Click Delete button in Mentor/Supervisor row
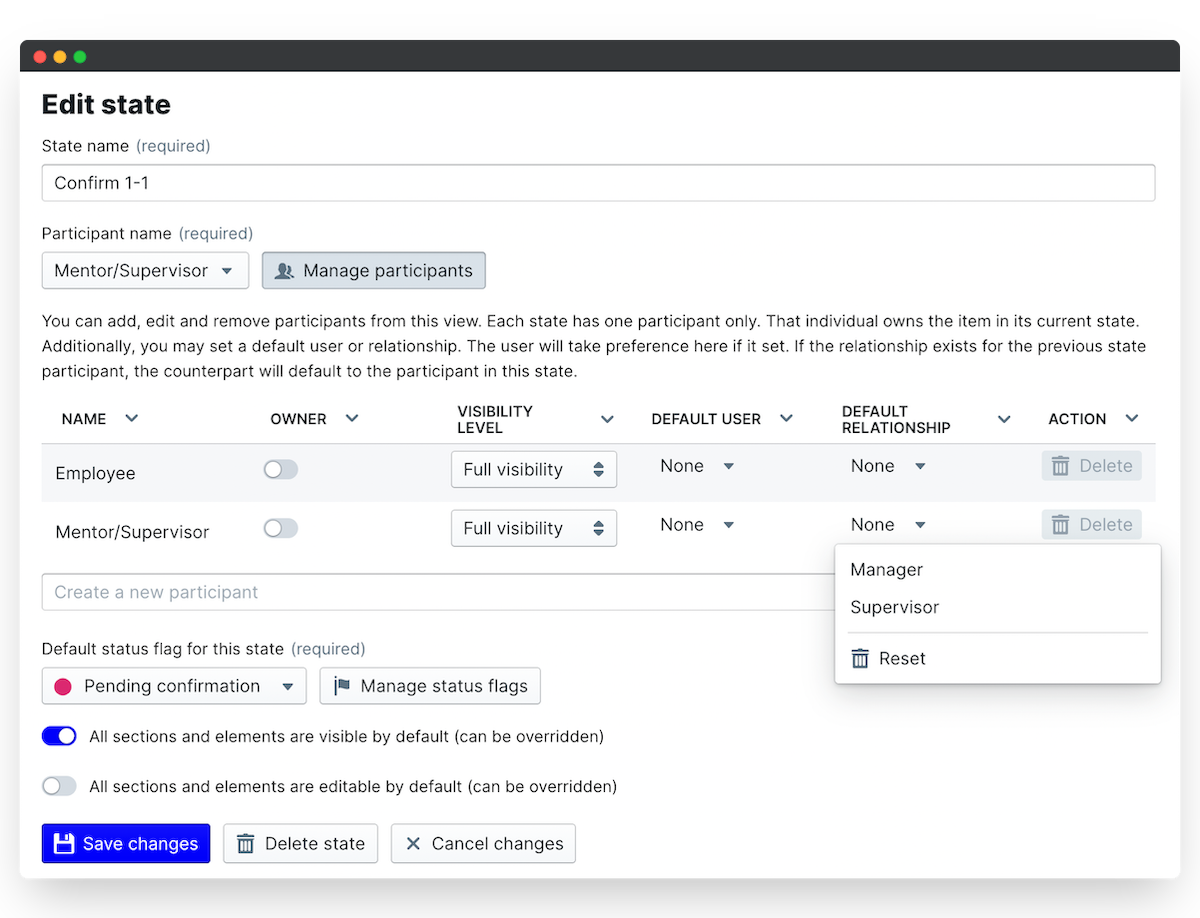The height and width of the screenshot is (918, 1200). click(x=1092, y=525)
